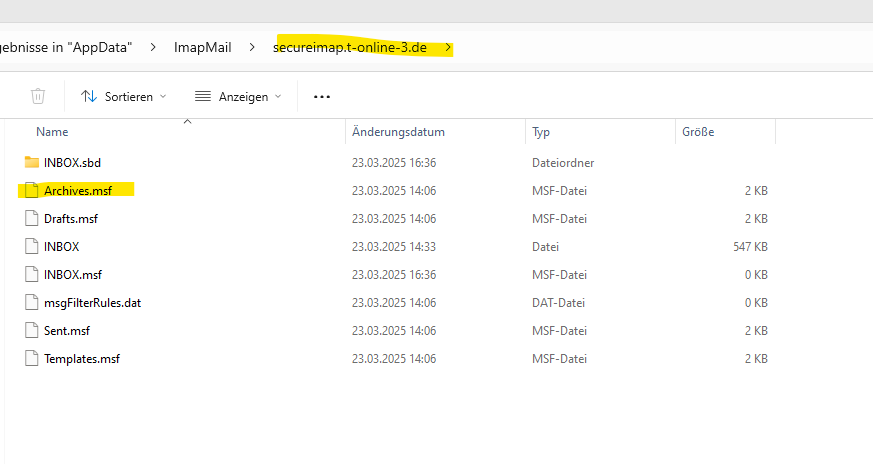Select the INBOX.sbd folder icon
Image resolution: width=873 pixels, height=464 pixels.
coord(32,162)
